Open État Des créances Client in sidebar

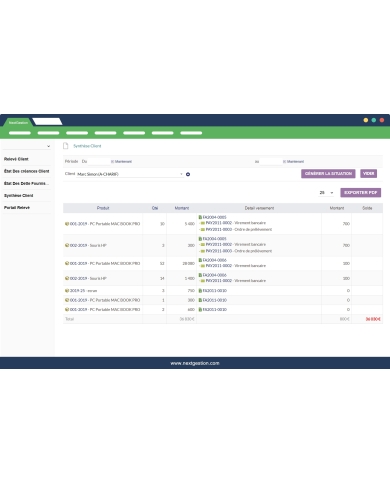(x=27, y=171)
